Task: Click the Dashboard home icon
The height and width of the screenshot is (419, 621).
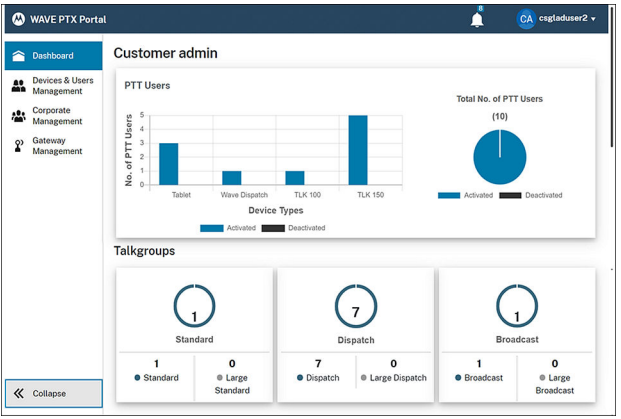Action: pyautogui.click(x=19, y=56)
